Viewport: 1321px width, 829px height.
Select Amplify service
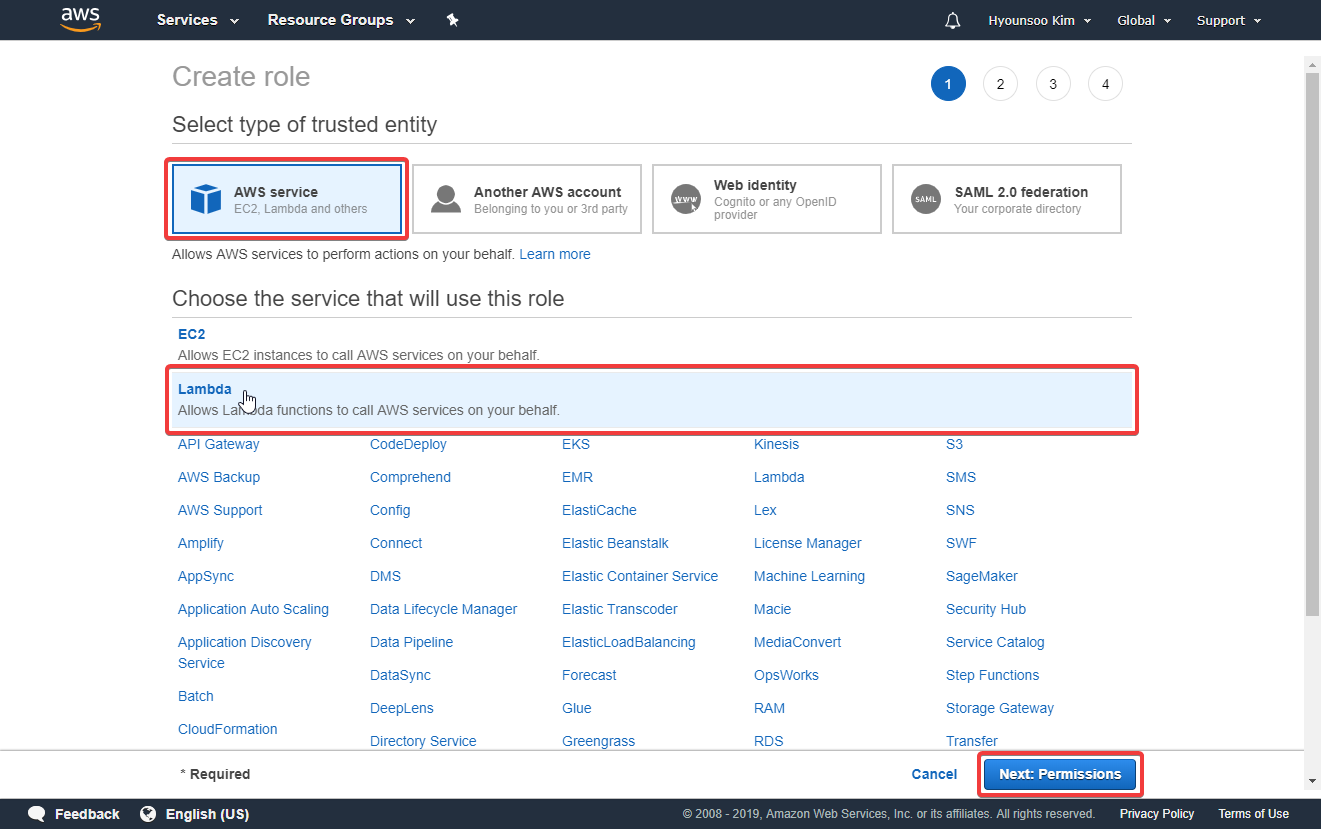(x=201, y=543)
